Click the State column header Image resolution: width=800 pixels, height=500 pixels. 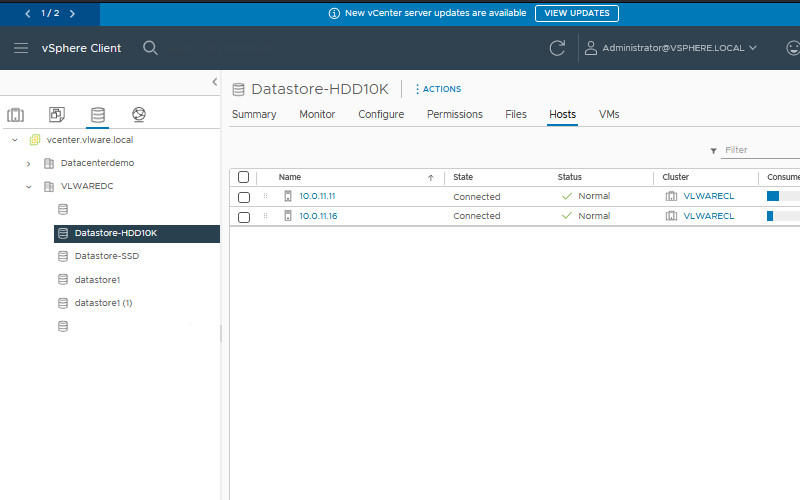pos(463,177)
